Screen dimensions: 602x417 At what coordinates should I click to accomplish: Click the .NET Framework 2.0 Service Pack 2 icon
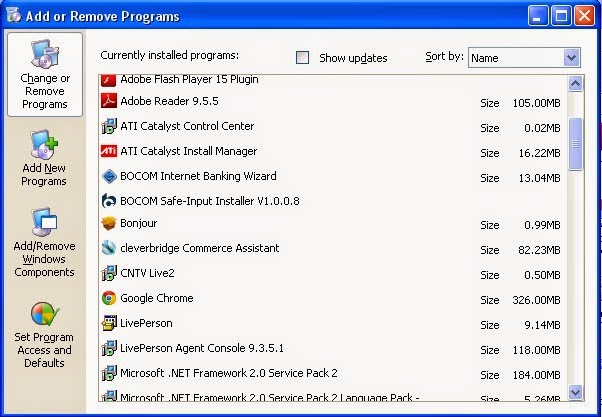tap(109, 373)
